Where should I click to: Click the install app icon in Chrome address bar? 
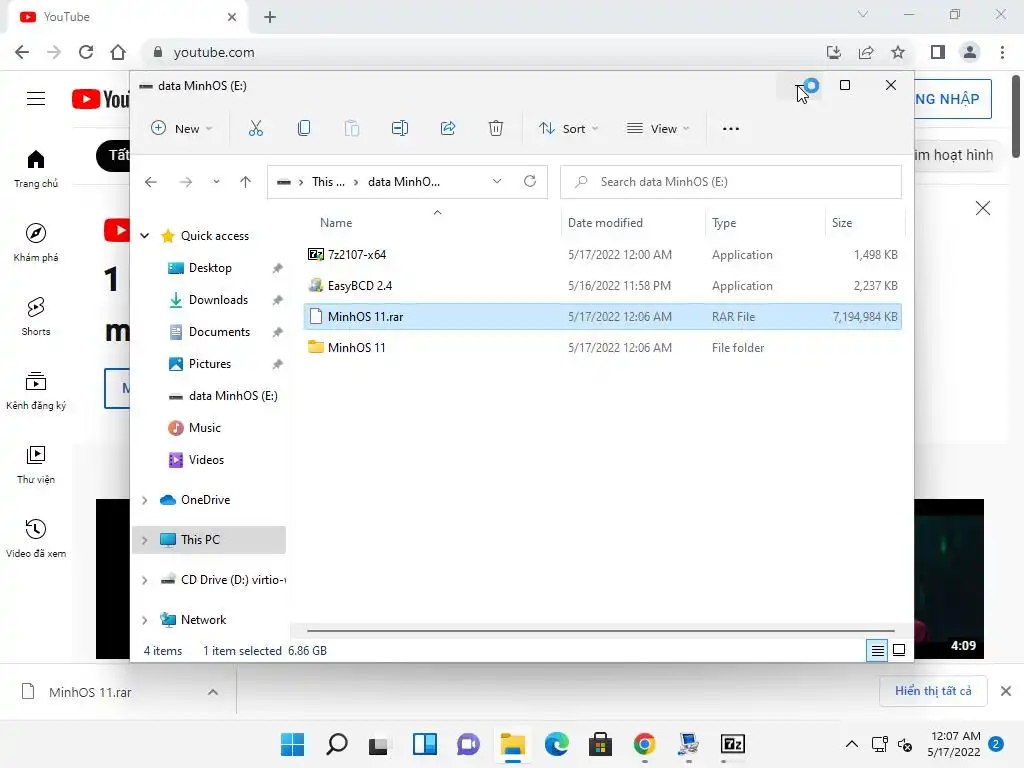pyautogui.click(x=833, y=52)
